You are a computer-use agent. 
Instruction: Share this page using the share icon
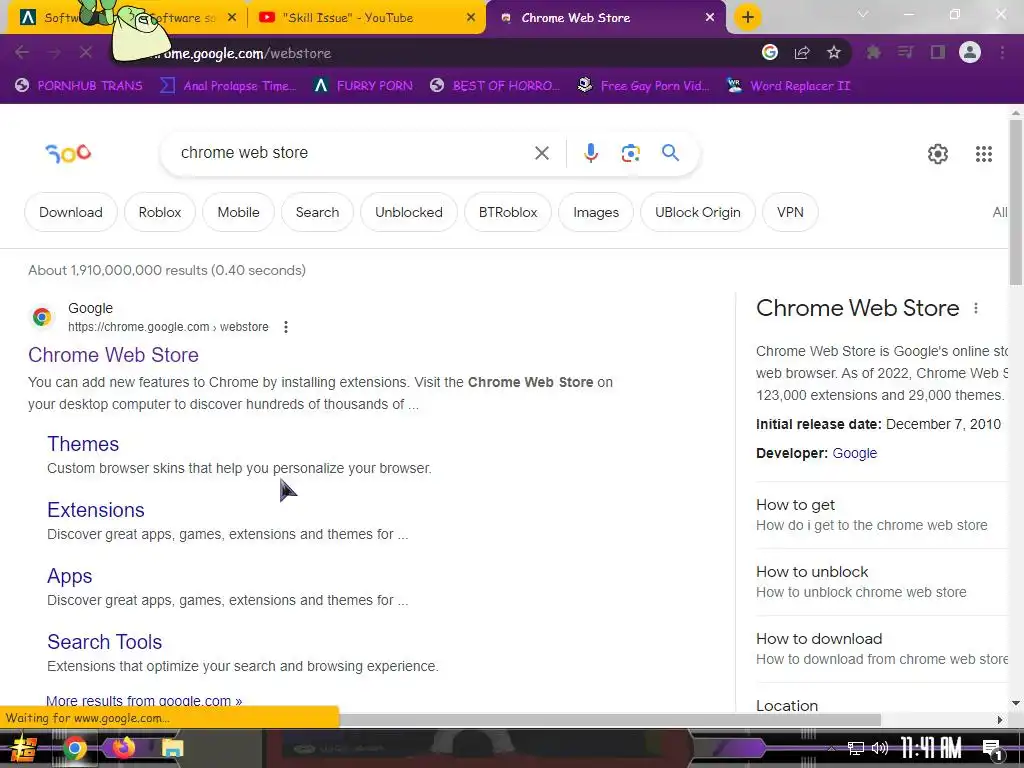click(802, 52)
